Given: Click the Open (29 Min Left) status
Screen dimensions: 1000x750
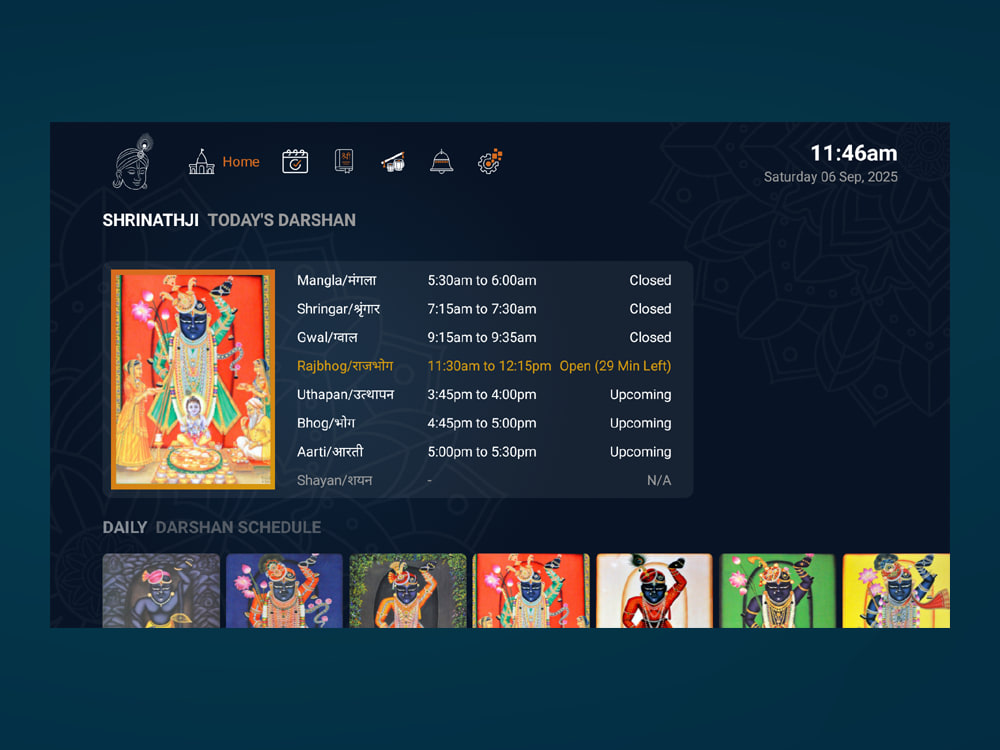Looking at the screenshot, I should [x=615, y=366].
